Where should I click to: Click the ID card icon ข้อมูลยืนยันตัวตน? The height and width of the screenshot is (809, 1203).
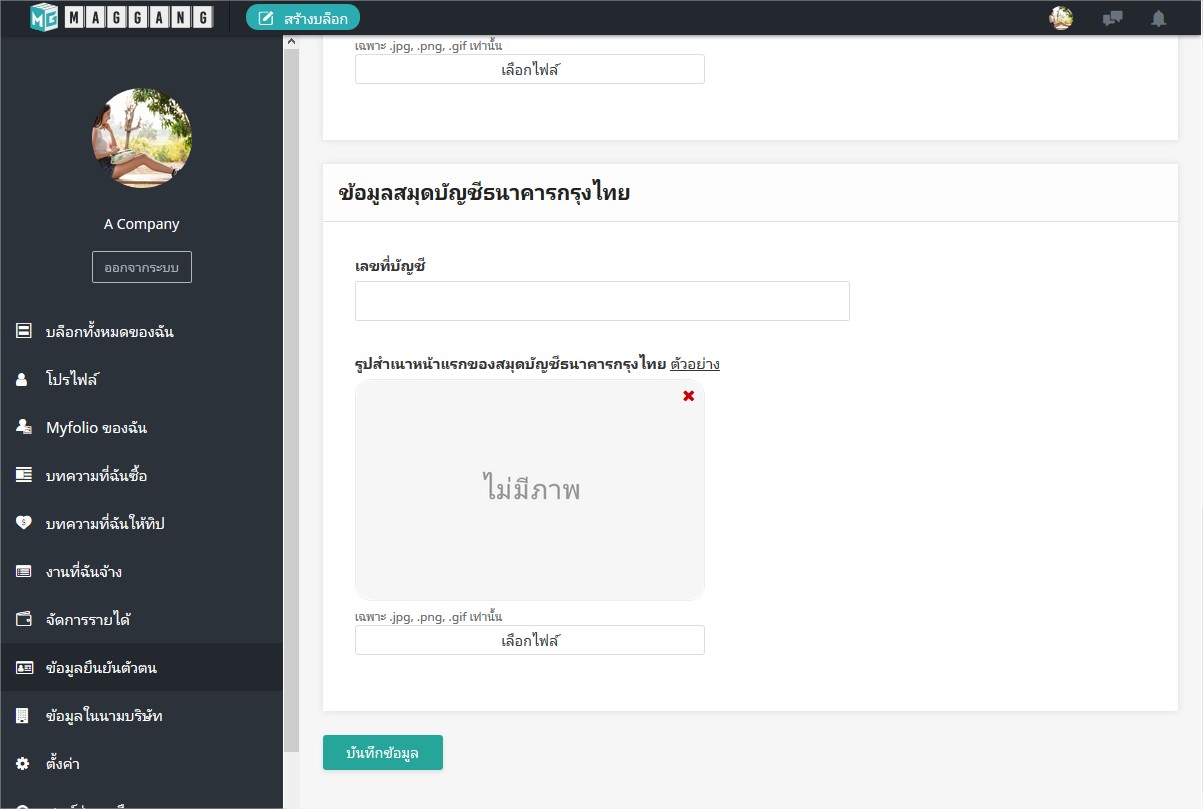coord(23,667)
